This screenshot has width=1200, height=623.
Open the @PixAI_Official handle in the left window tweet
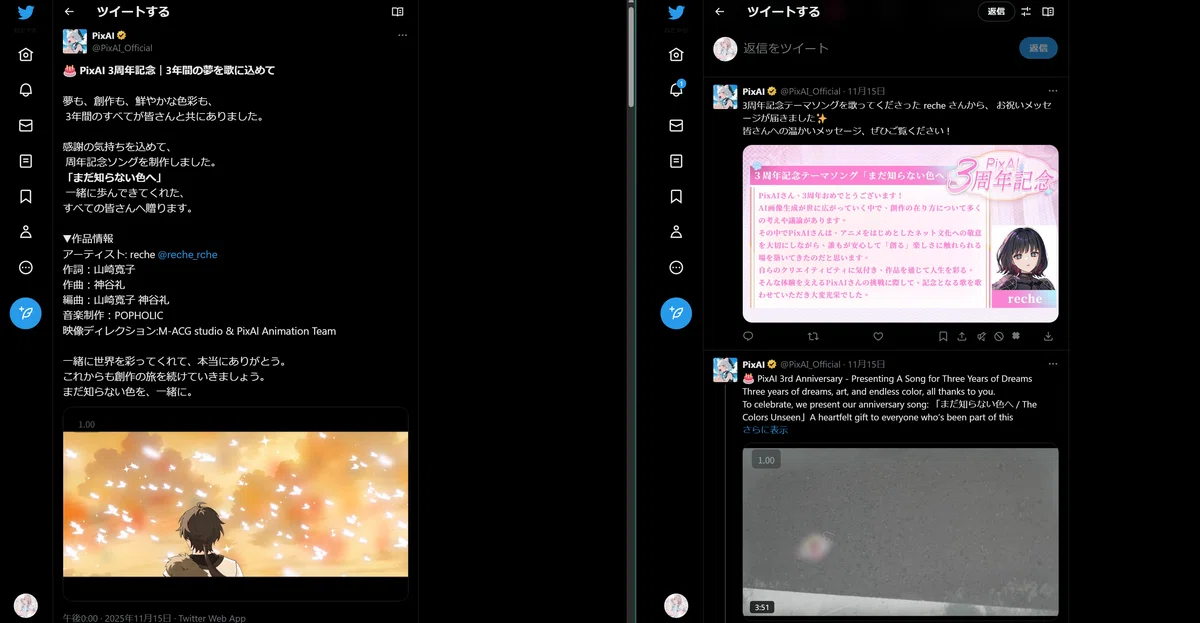[122, 48]
